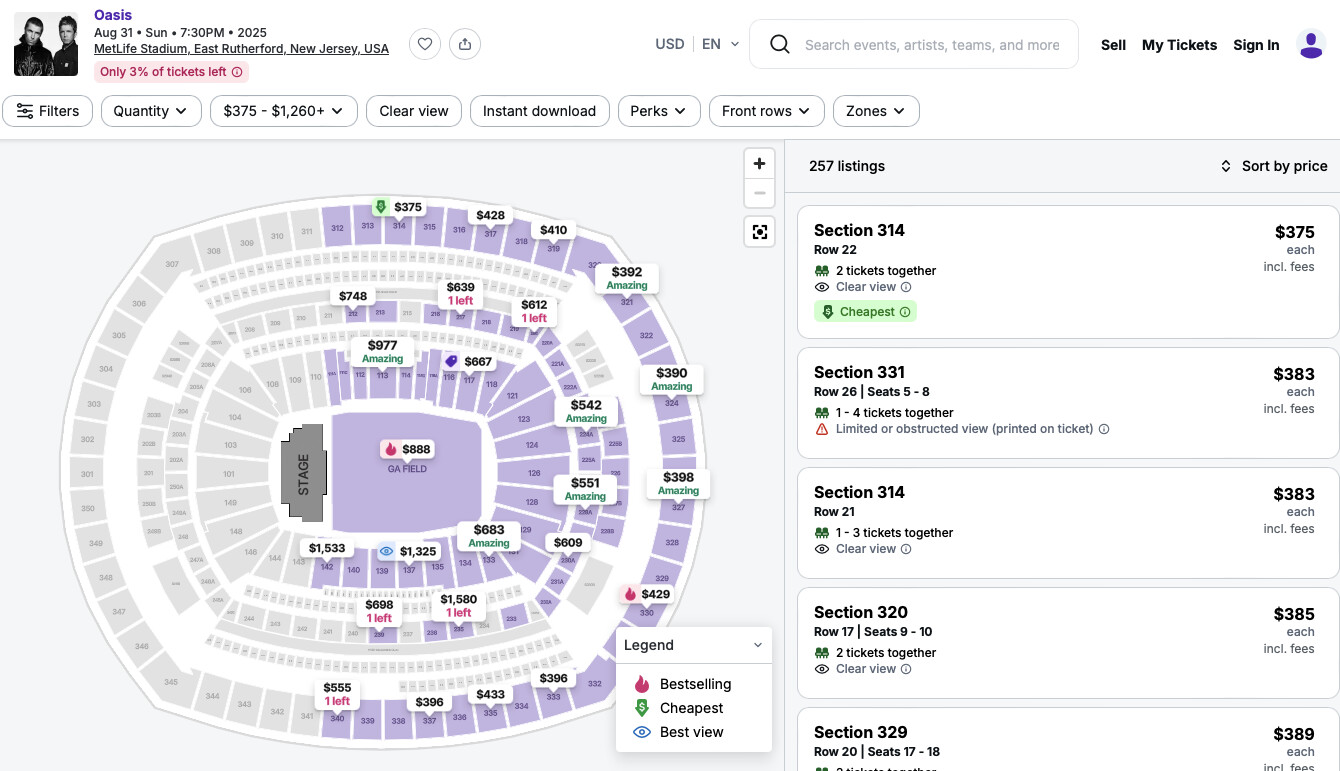Toggle the Clear view filter
The width and height of the screenshot is (1340, 771).
click(x=414, y=111)
